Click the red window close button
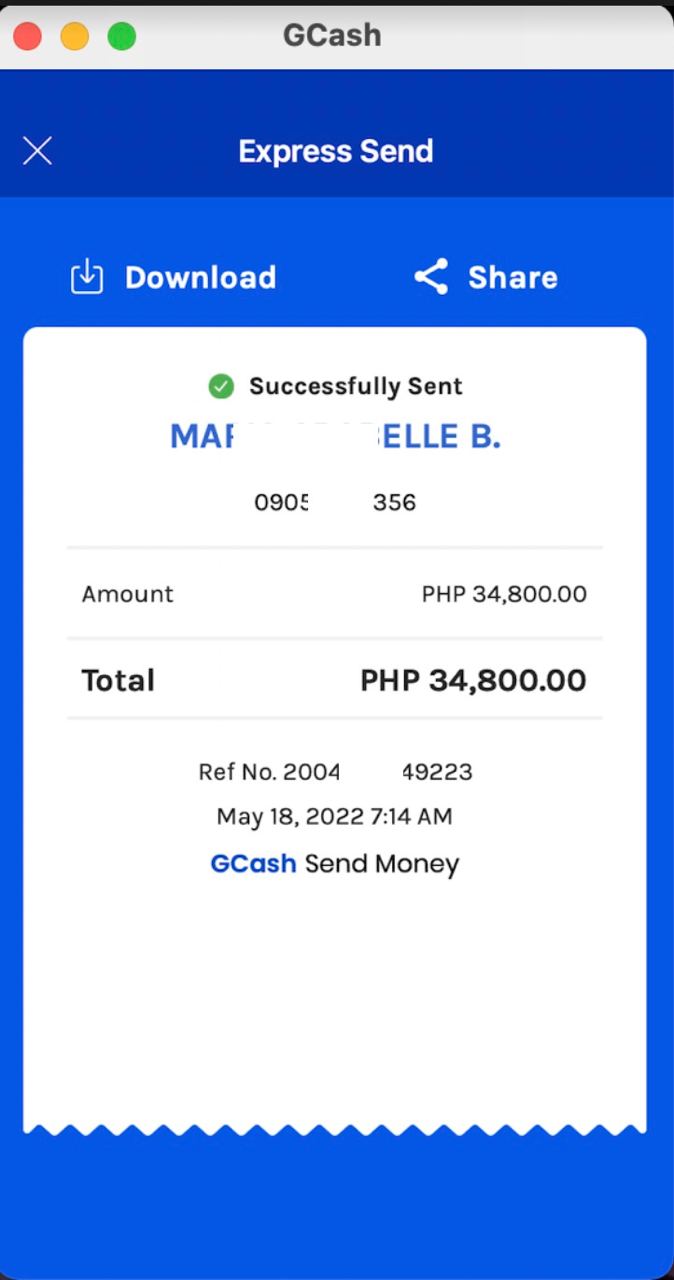The height and width of the screenshot is (1280, 674). pos(27,37)
